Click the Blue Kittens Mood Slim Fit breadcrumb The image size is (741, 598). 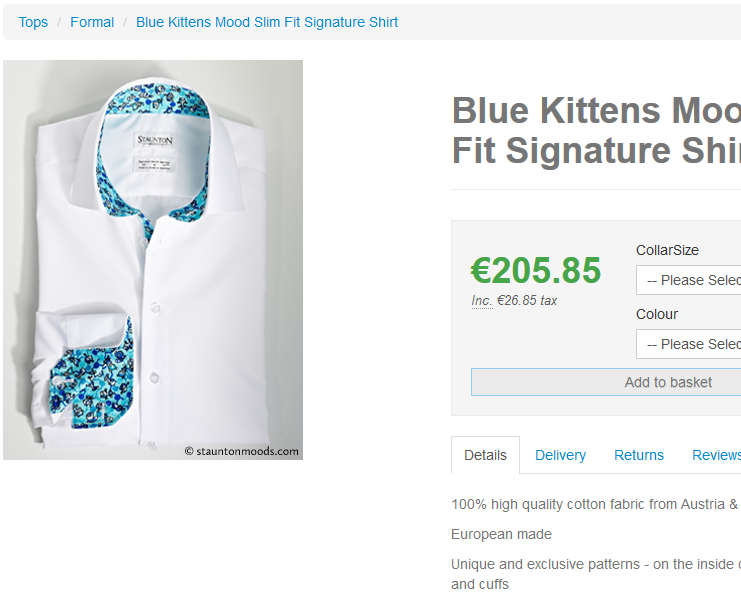(x=267, y=22)
